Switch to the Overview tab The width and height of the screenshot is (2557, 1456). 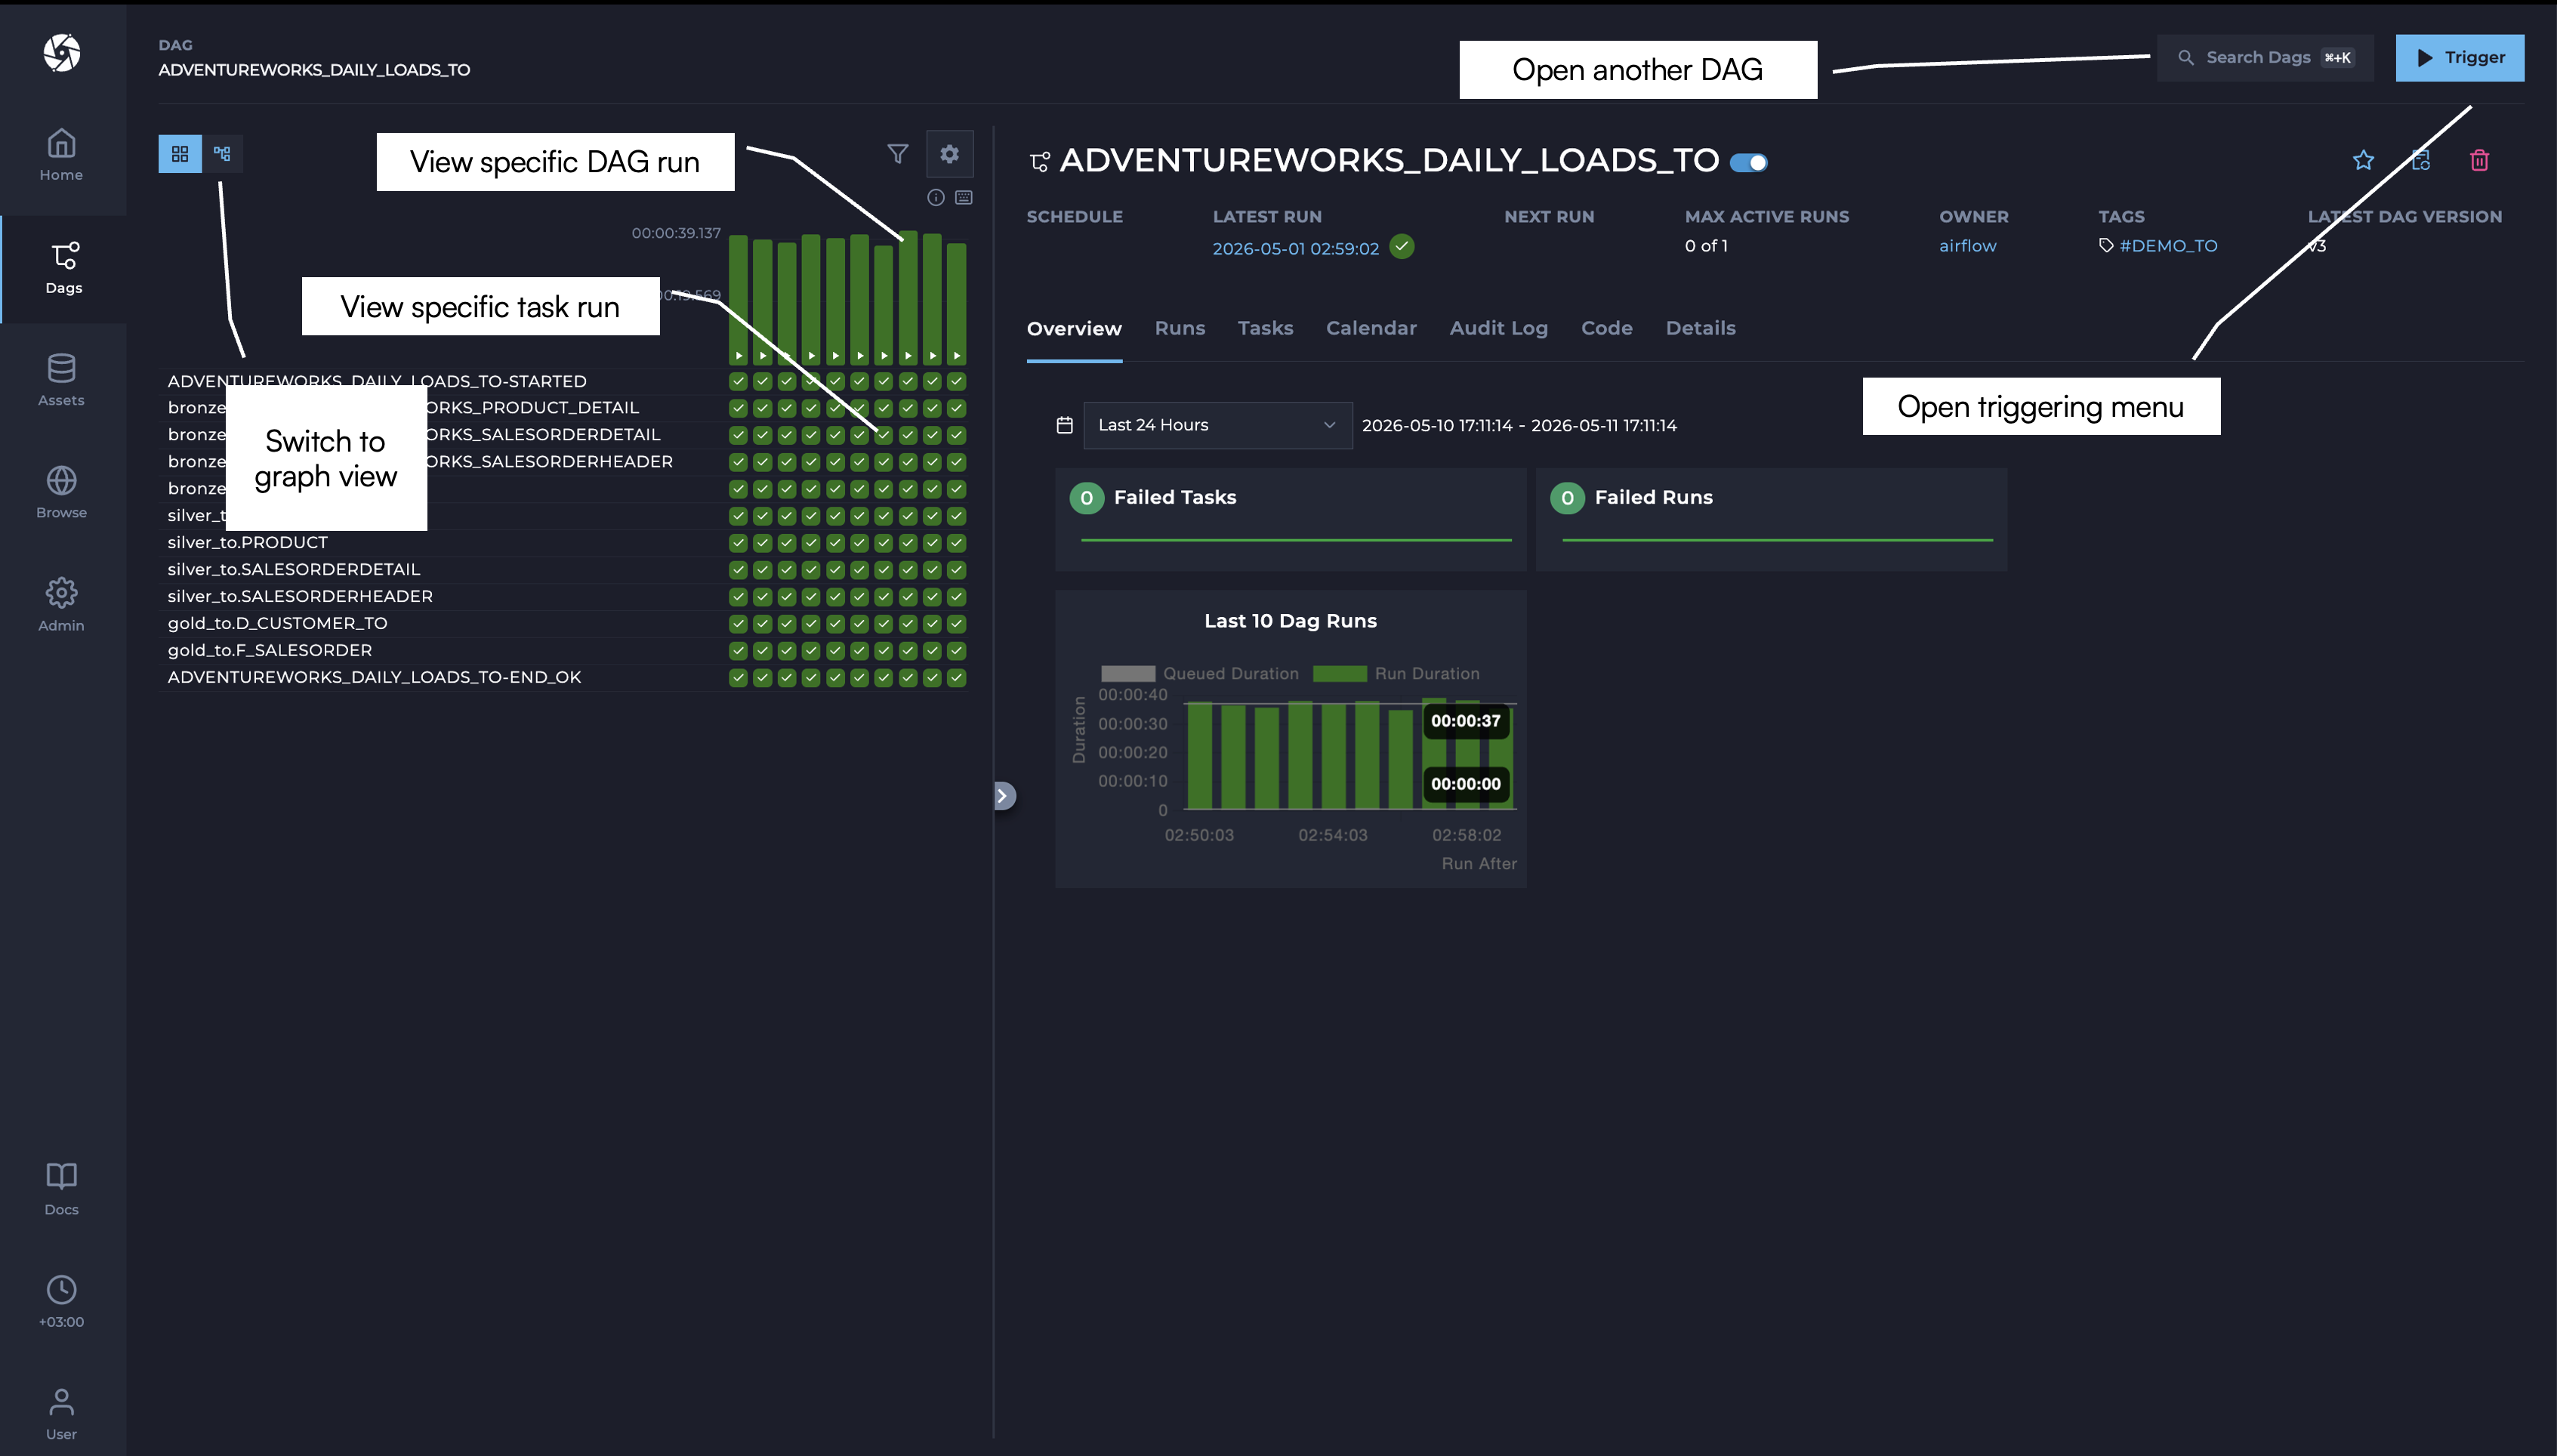pyautogui.click(x=1074, y=328)
